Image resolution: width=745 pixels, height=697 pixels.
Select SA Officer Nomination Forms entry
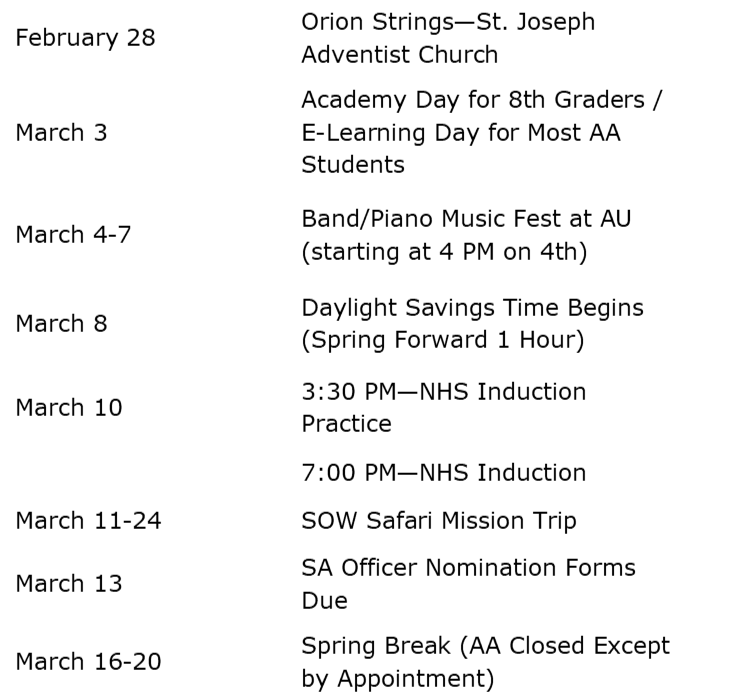468,567
